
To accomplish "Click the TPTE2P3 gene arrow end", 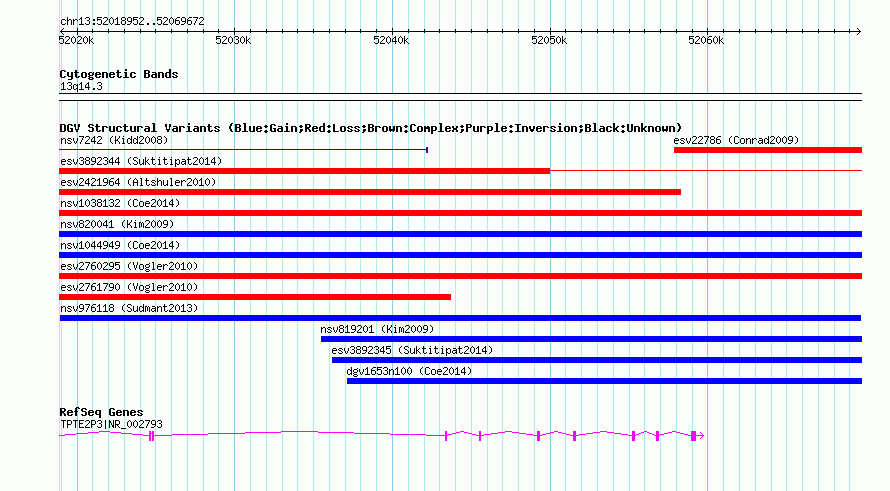I will click(x=701, y=436).
